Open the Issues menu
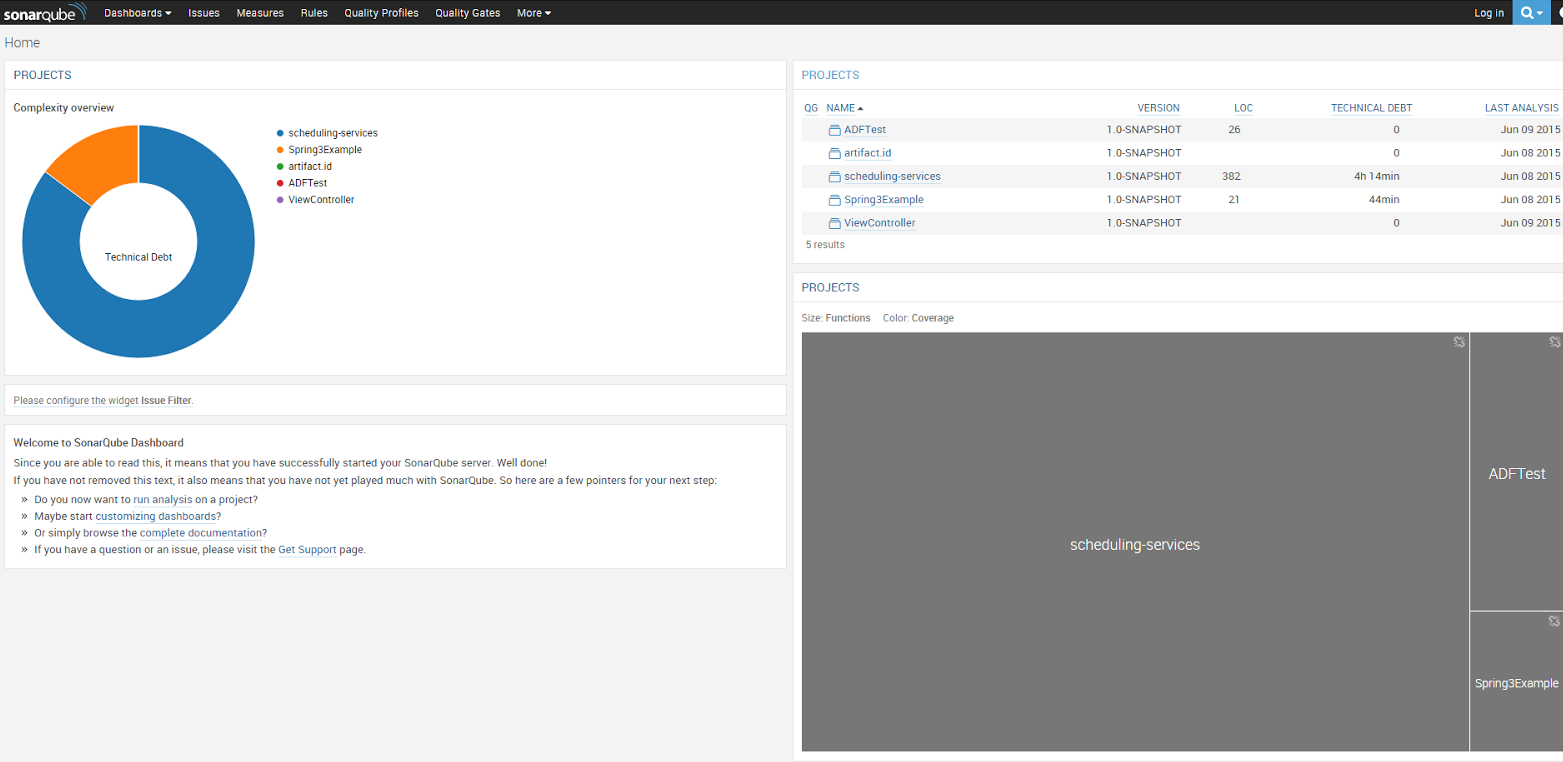1563x762 pixels. pyautogui.click(x=203, y=12)
